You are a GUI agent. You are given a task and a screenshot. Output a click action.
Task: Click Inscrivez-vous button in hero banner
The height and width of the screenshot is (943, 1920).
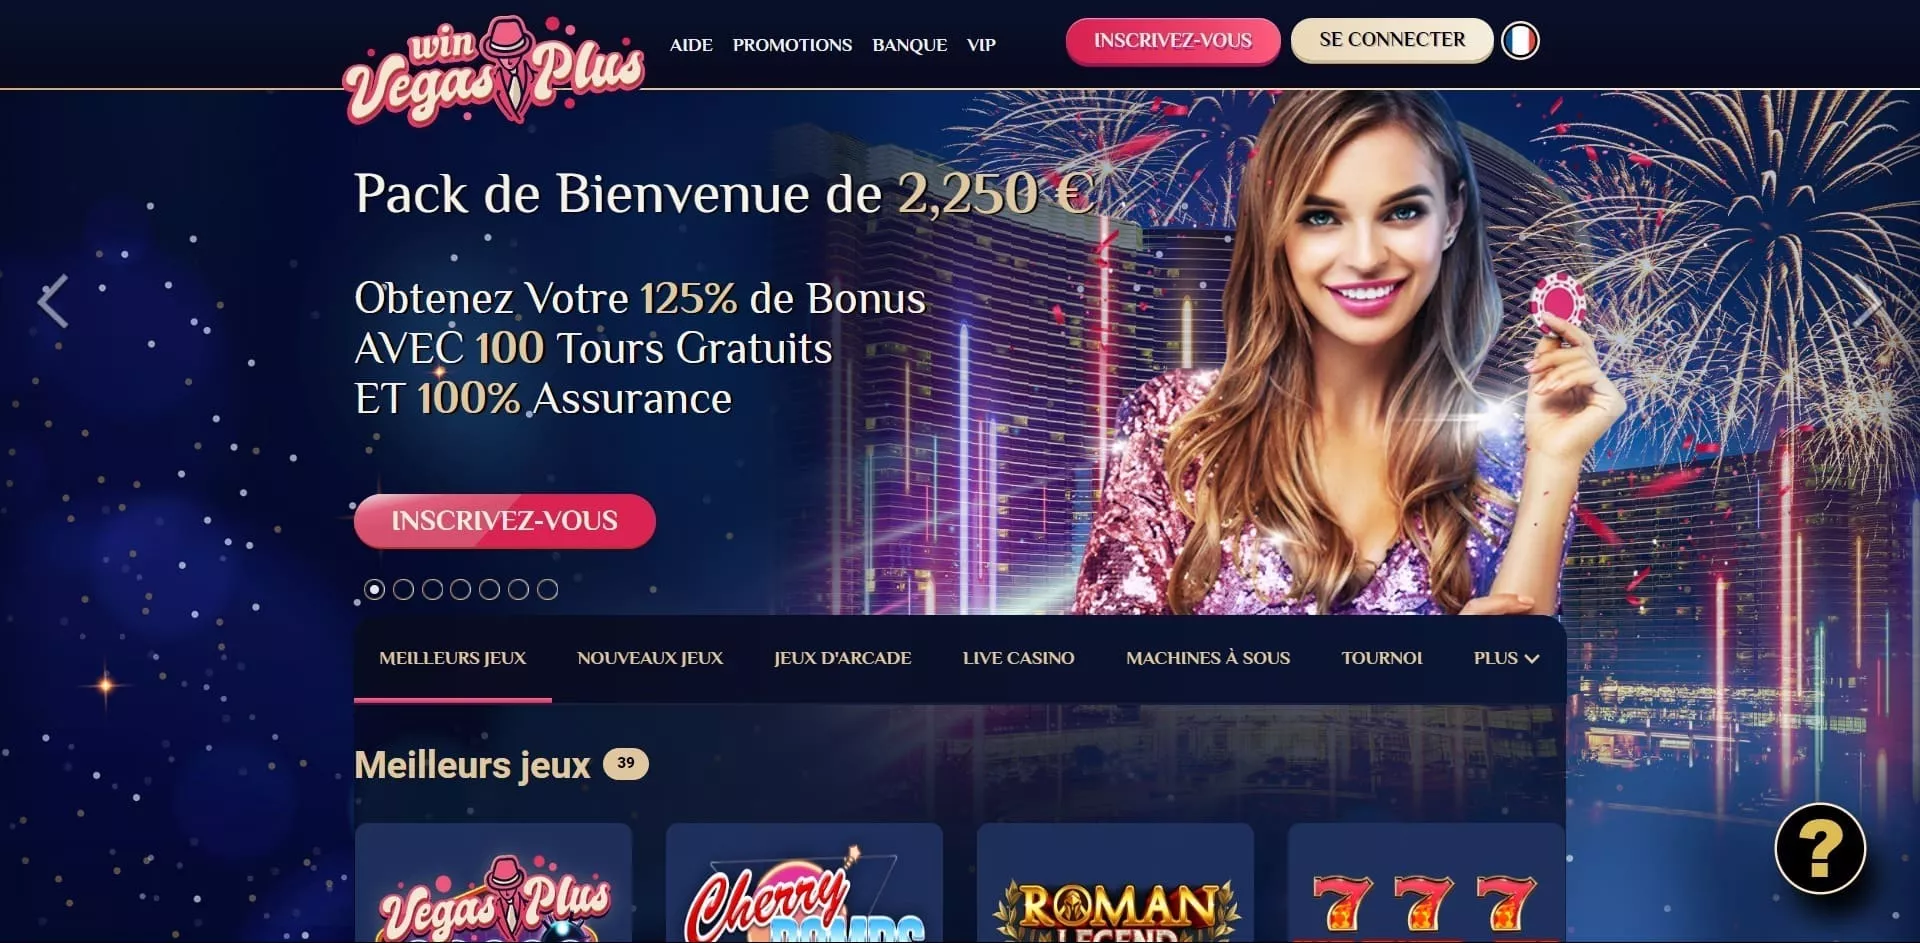(x=505, y=521)
